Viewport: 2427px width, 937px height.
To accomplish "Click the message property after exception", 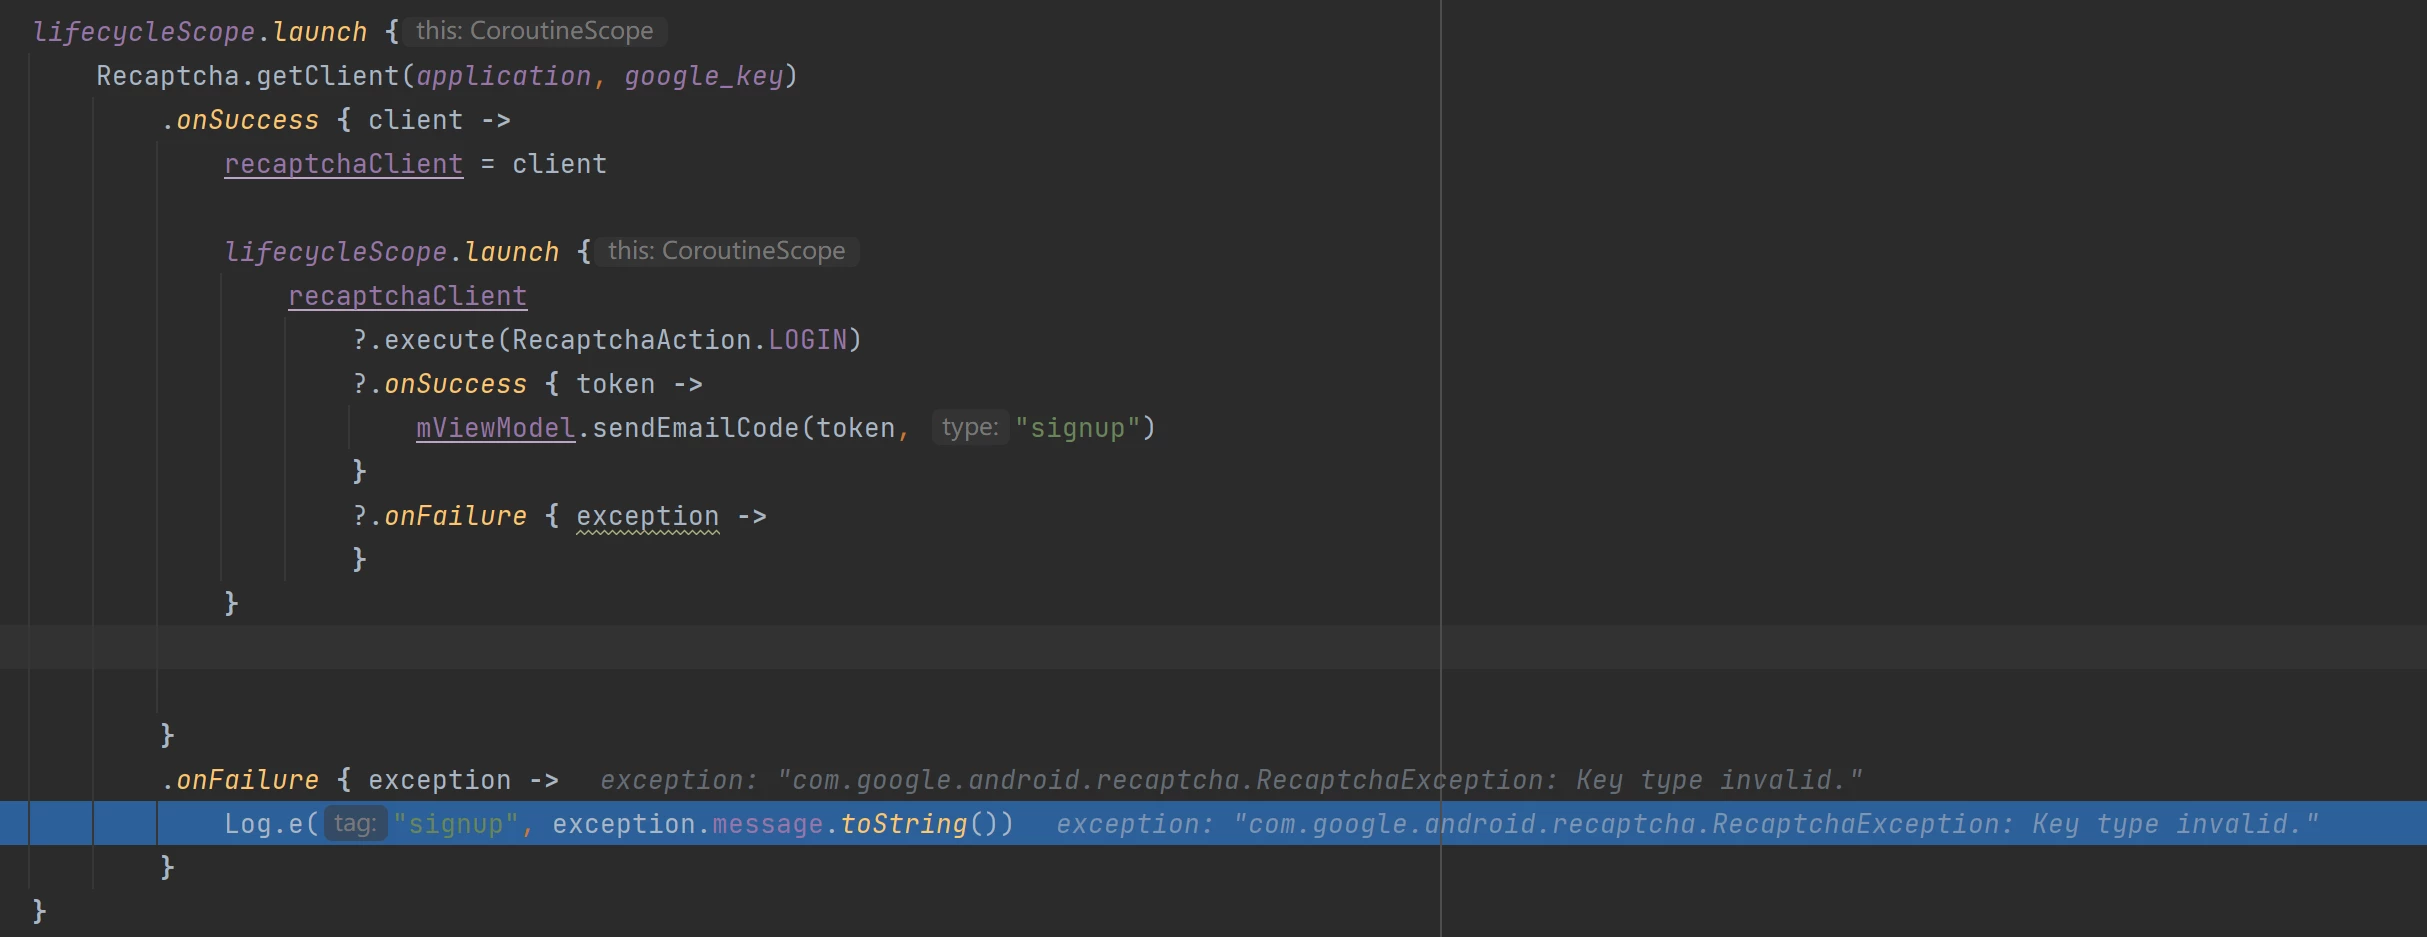I will tap(768, 824).
